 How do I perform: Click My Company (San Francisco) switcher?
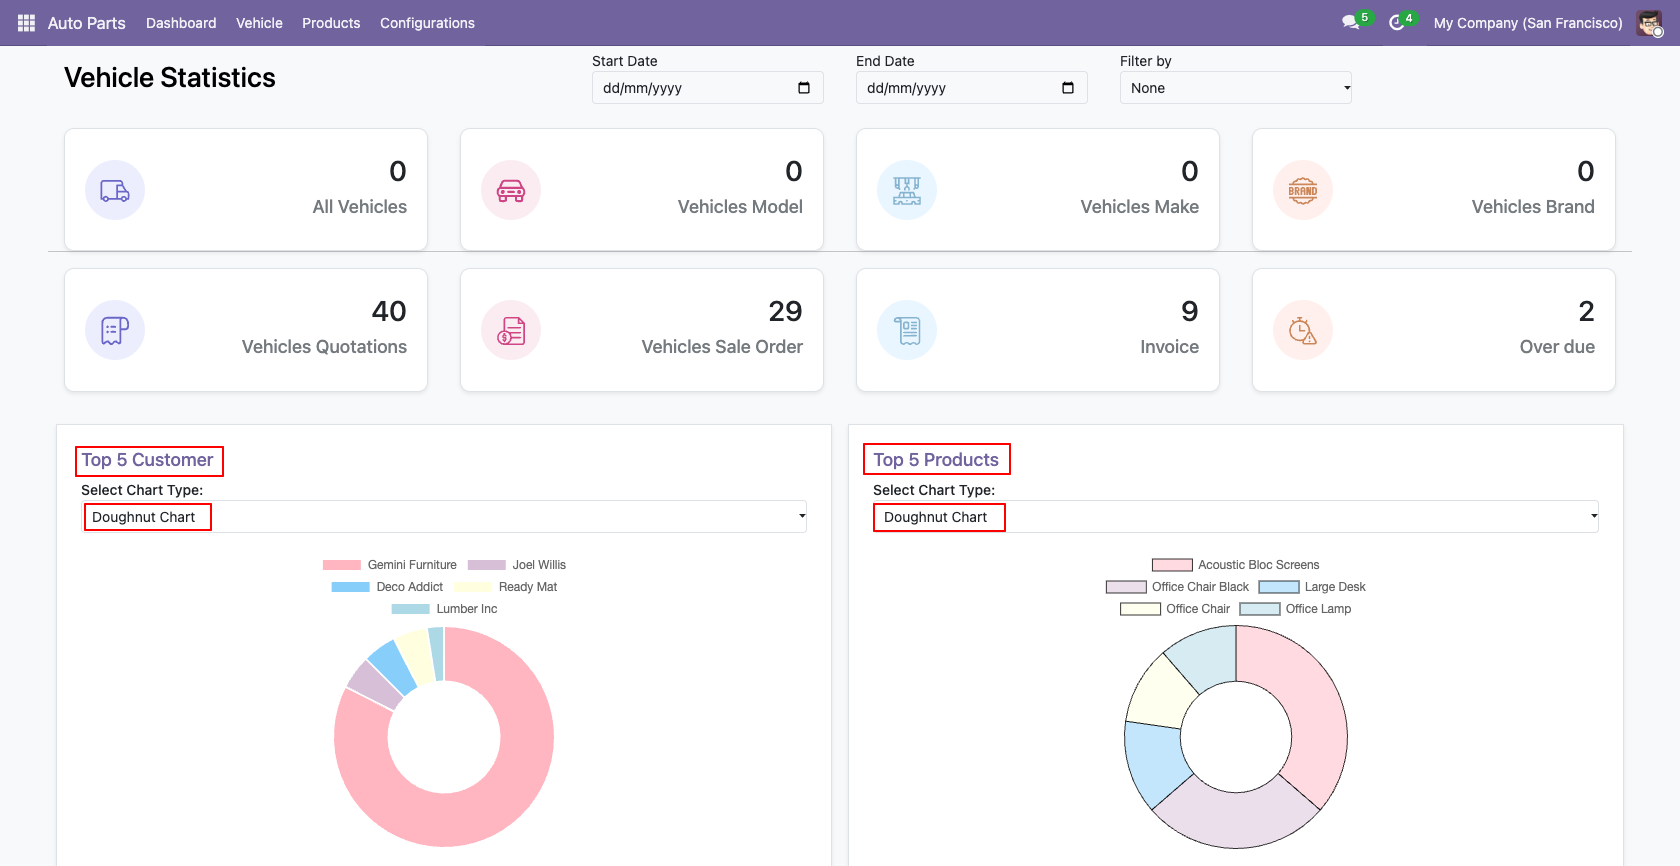point(1527,23)
